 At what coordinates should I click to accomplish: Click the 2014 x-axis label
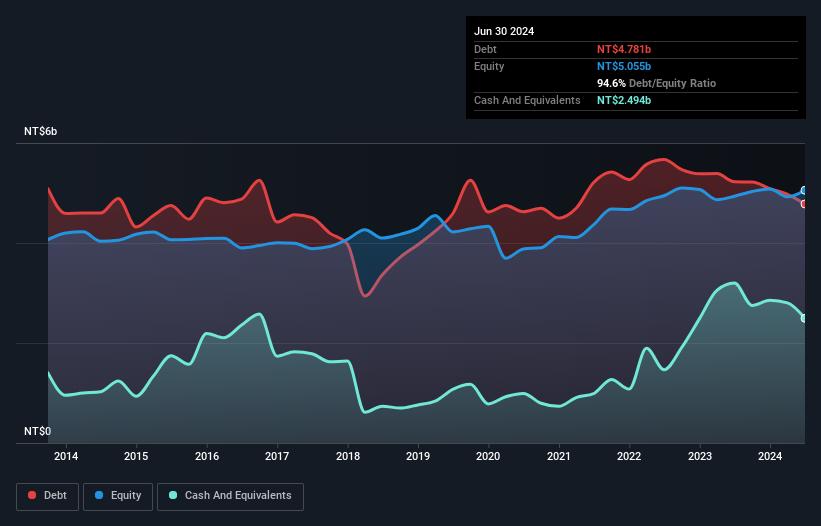point(66,456)
